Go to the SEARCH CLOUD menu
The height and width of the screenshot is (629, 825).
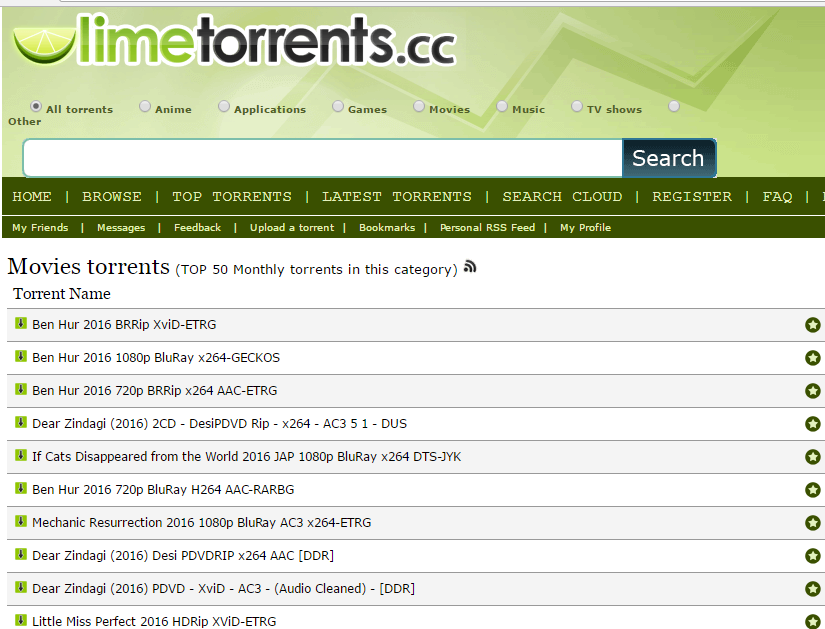pyautogui.click(x=562, y=197)
